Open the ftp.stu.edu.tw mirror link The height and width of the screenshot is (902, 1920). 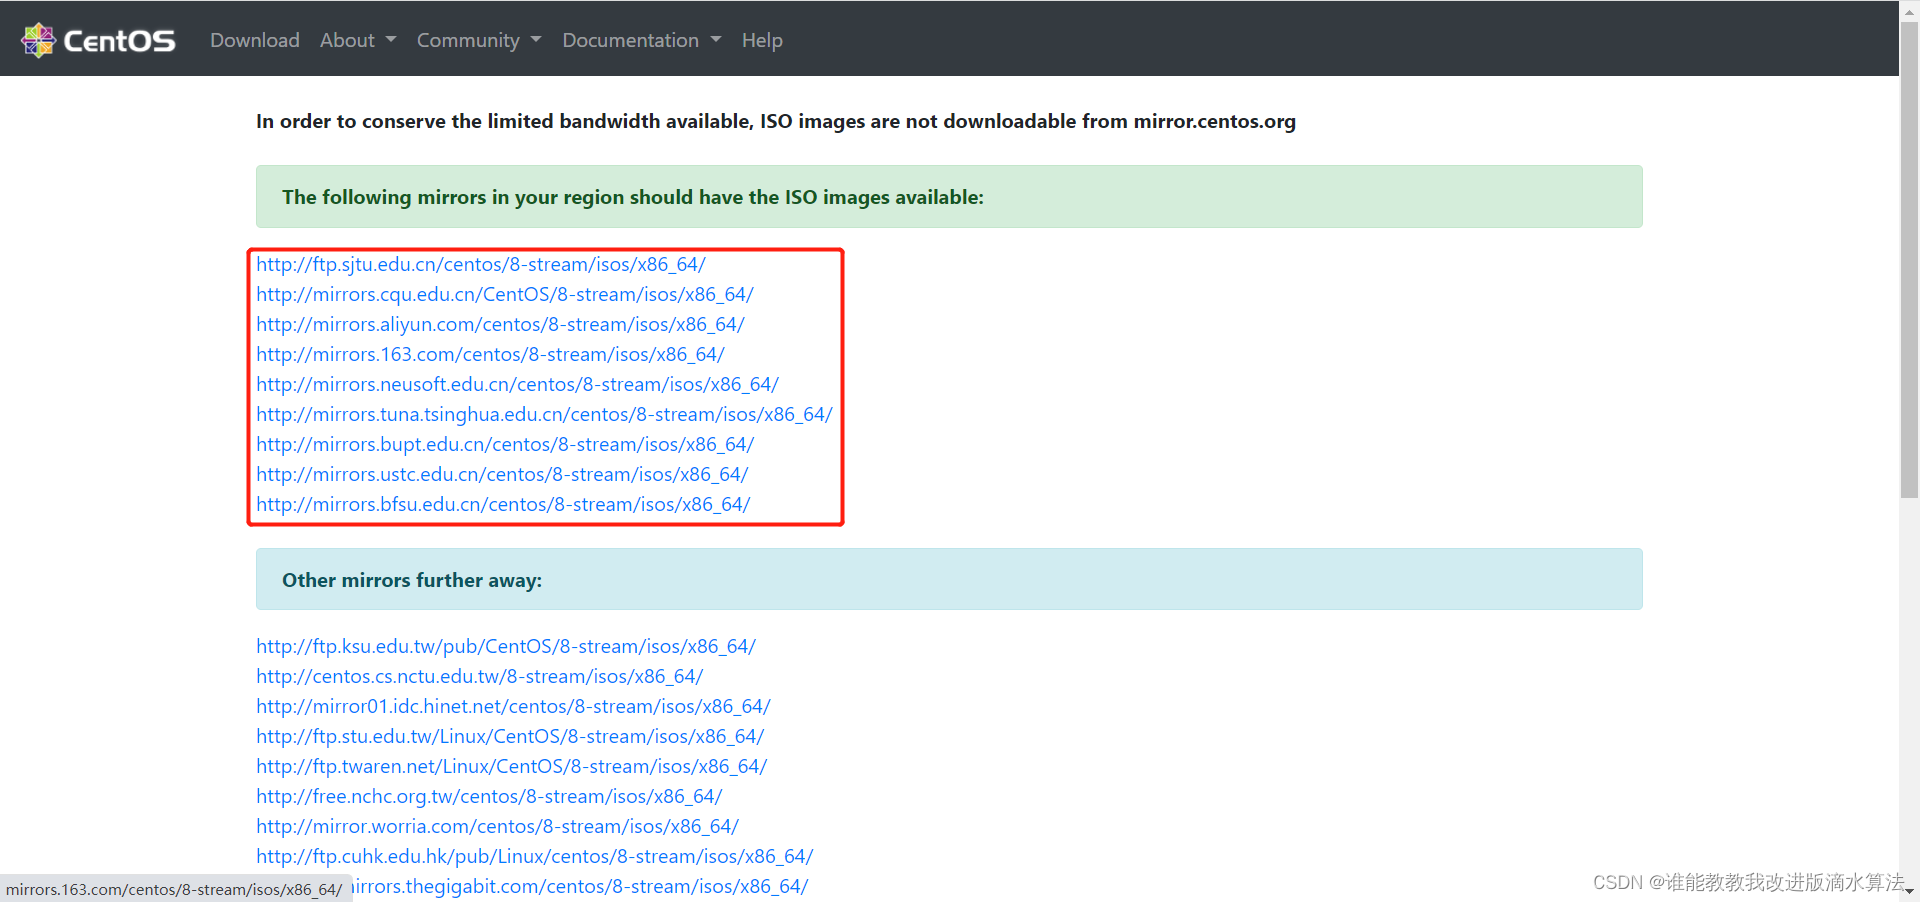pyautogui.click(x=510, y=736)
